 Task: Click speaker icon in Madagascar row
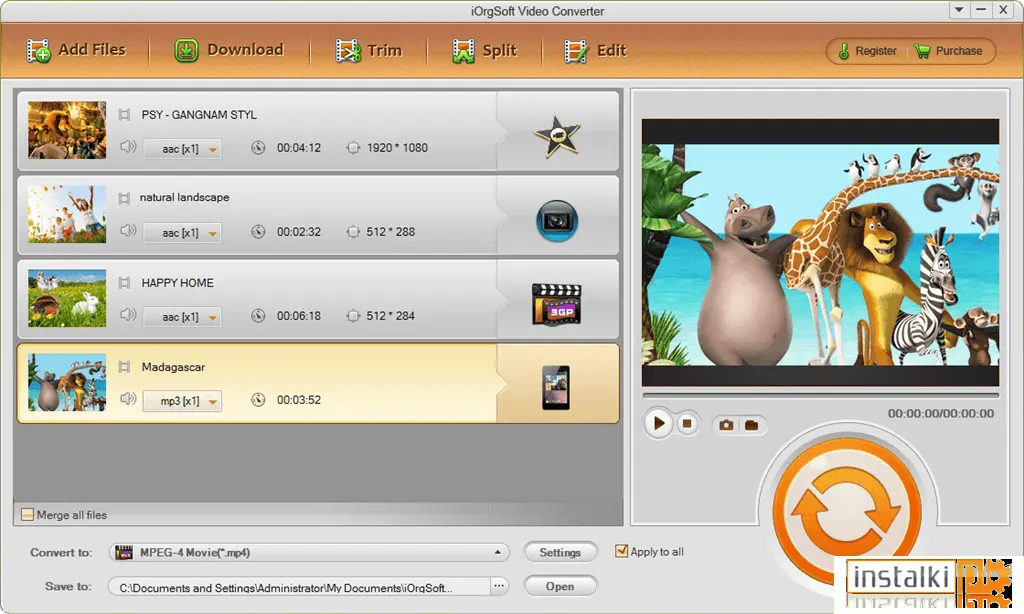(x=128, y=398)
